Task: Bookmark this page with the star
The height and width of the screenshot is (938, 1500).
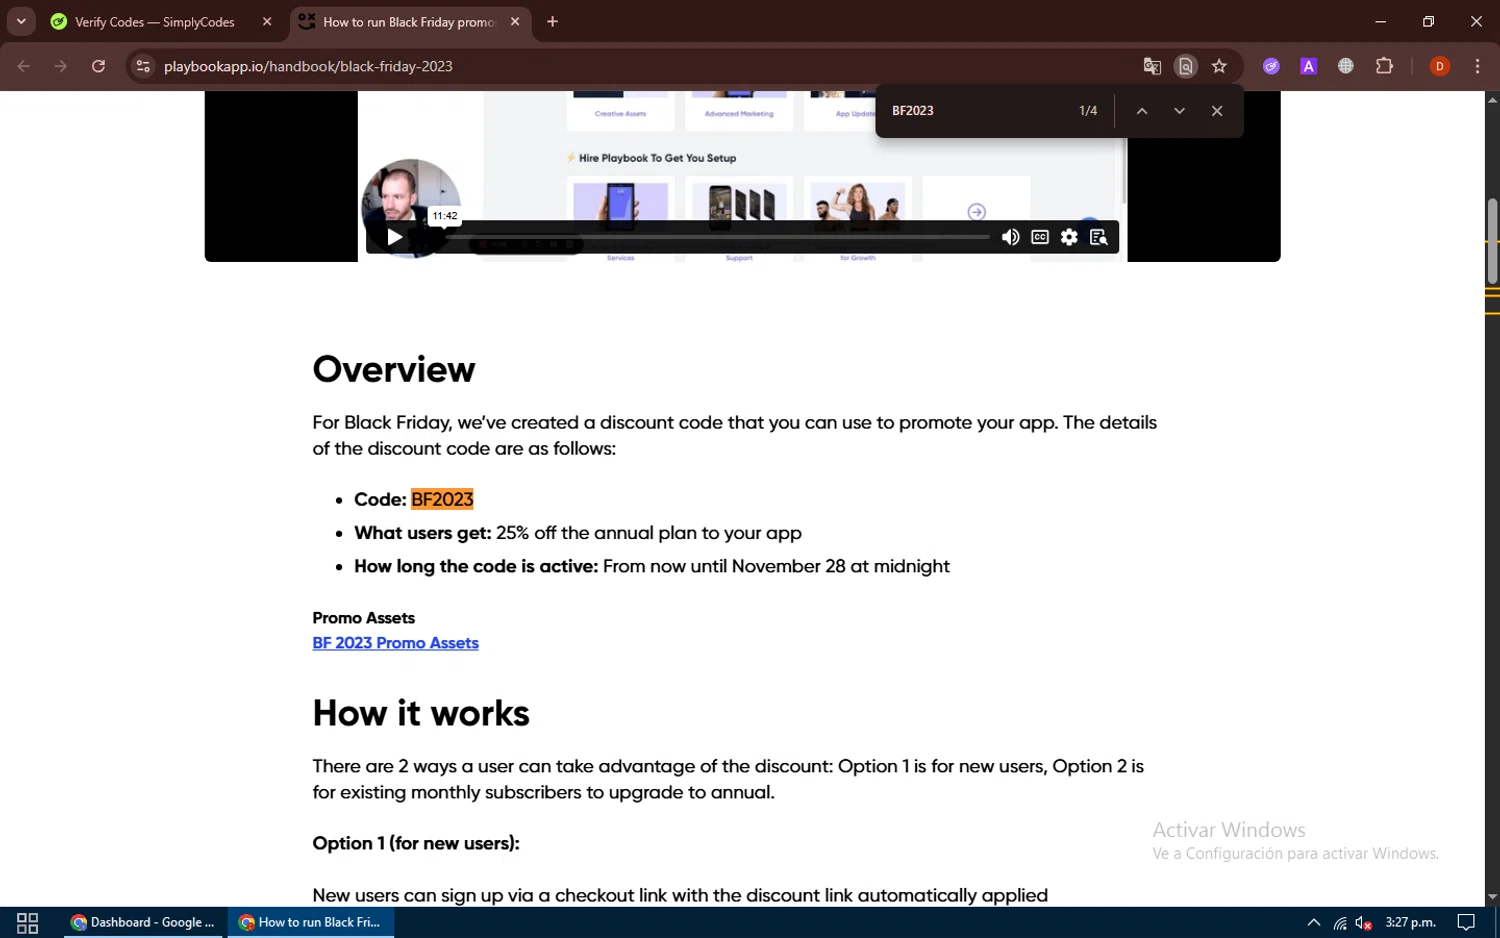Action: click(x=1219, y=66)
